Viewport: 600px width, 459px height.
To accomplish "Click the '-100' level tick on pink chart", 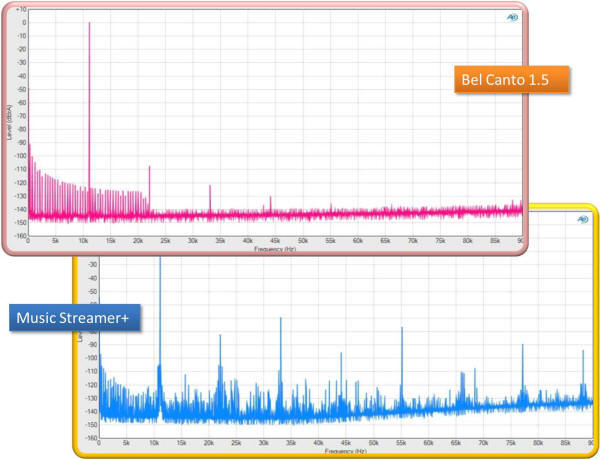I will (21, 156).
